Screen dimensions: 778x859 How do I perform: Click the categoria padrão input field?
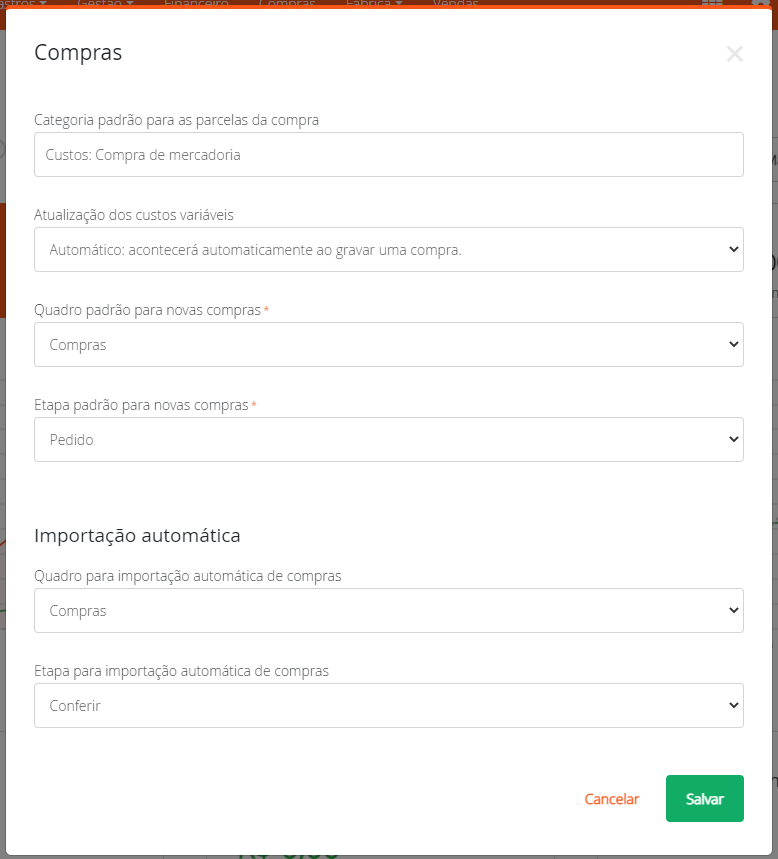pos(389,154)
